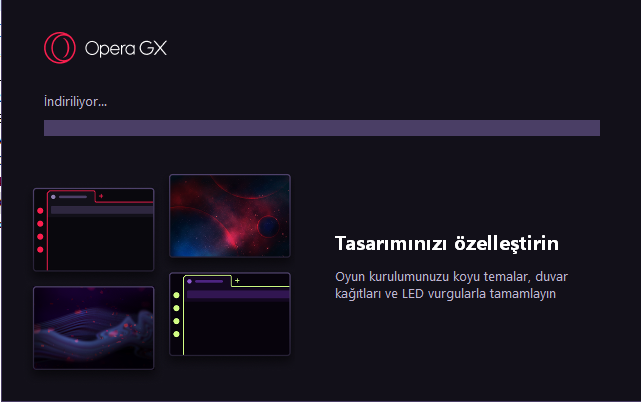Screen dimensions: 641x402
Task: Select the purple wave wallpaper thumbnail
Action: [x=94, y=328]
